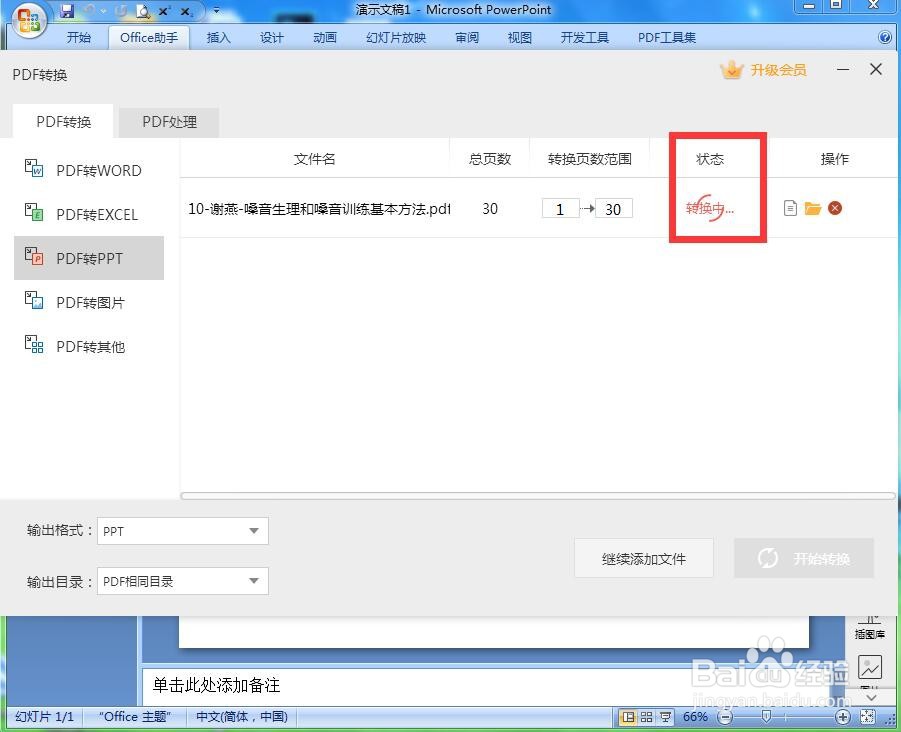Click the 升级会员 crown icon

pyautogui.click(x=733, y=70)
